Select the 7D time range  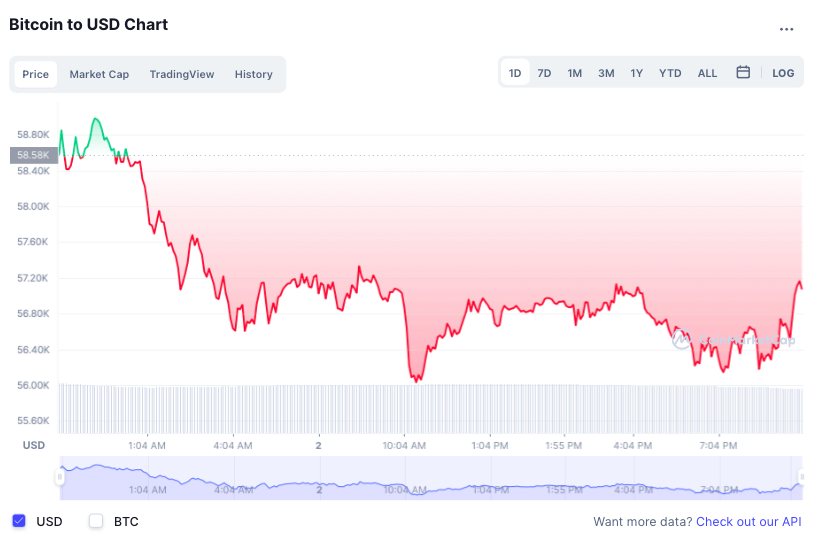pos(544,73)
